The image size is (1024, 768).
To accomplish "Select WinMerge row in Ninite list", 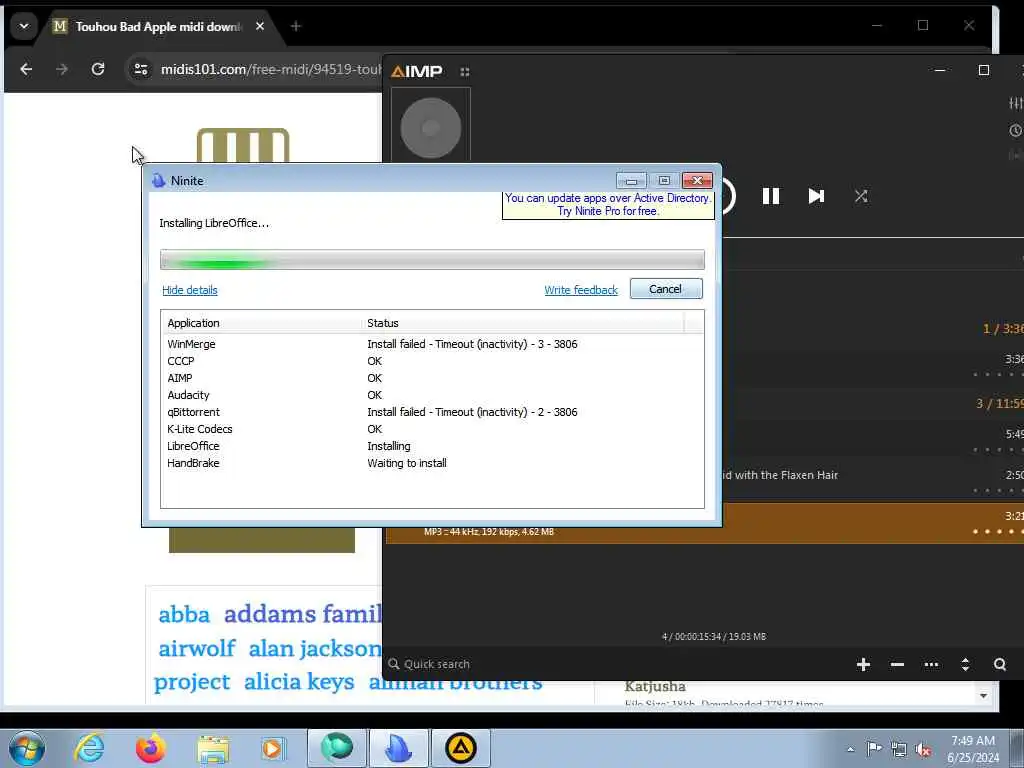I will click(432, 344).
